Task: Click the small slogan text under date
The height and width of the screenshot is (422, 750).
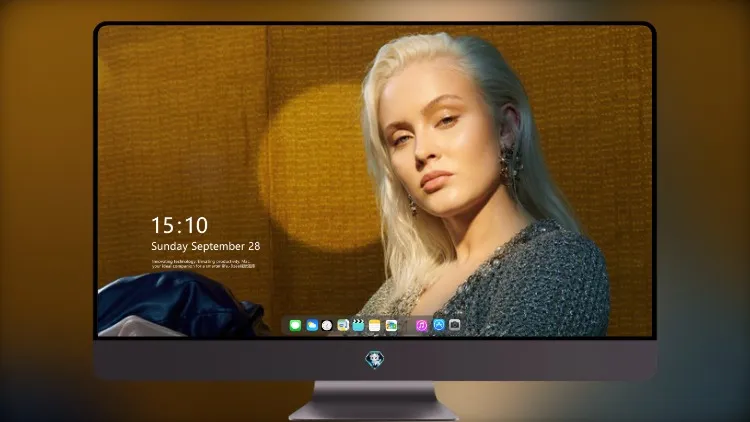Action: (x=204, y=264)
